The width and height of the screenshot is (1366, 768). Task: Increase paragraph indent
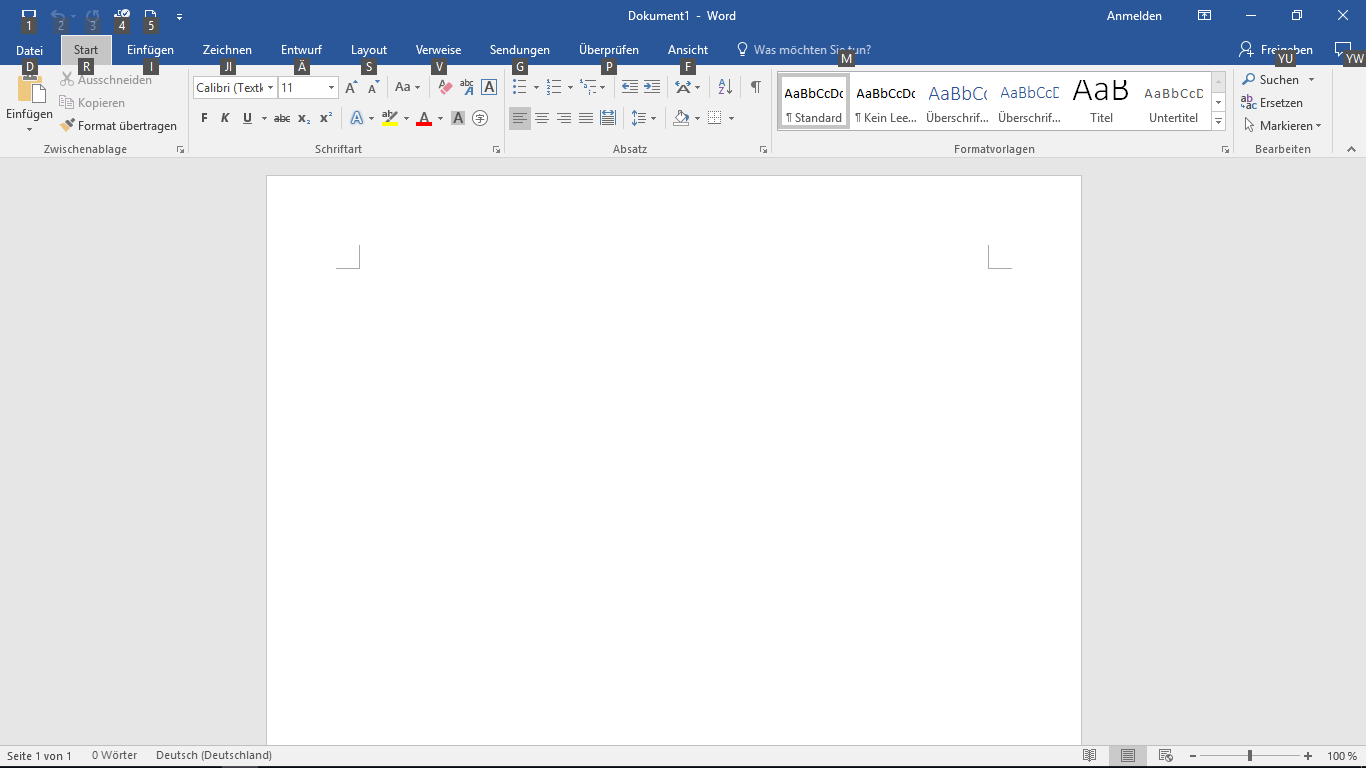coord(652,88)
